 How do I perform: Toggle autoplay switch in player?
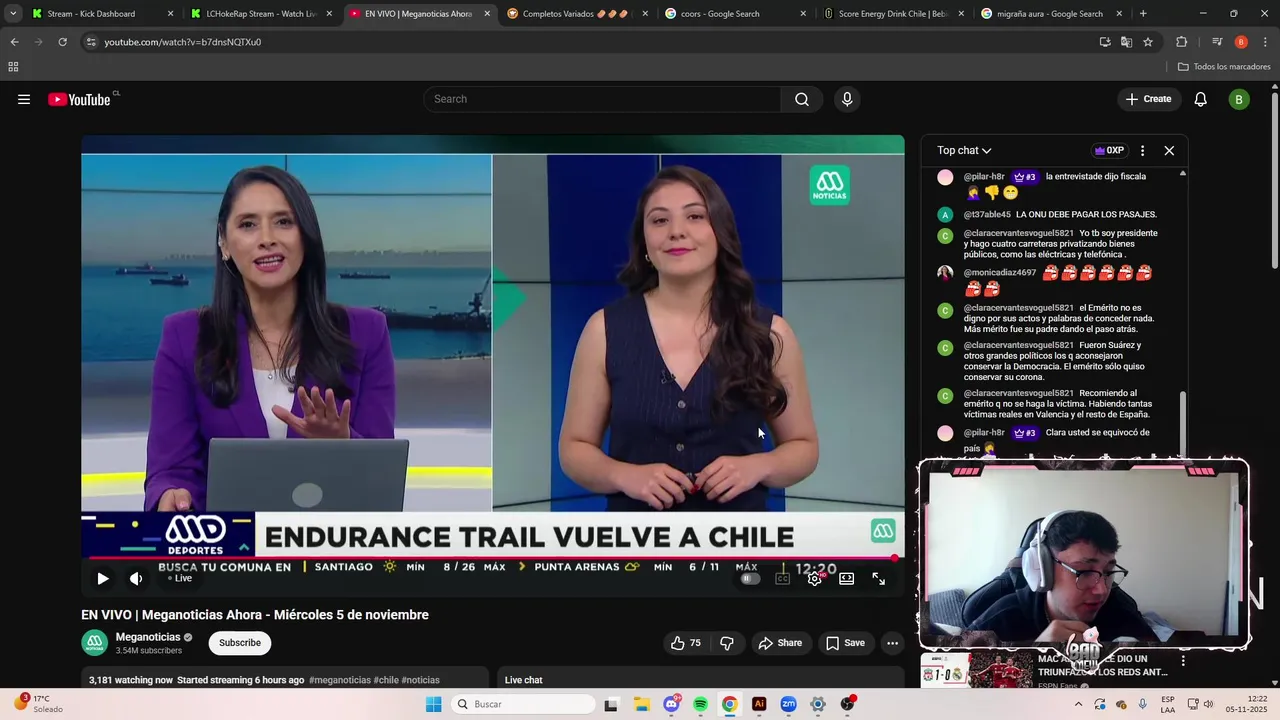pos(750,578)
